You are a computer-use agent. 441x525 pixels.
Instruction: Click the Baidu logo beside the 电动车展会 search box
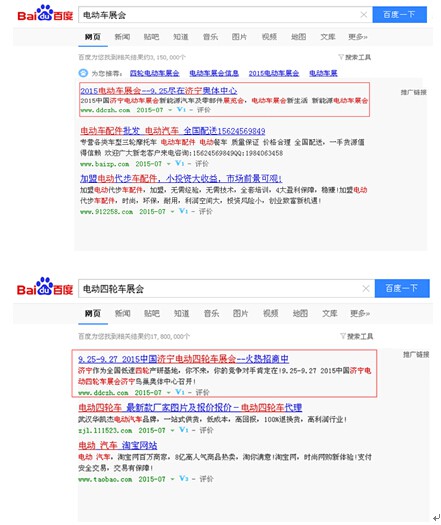[x=45, y=13]
